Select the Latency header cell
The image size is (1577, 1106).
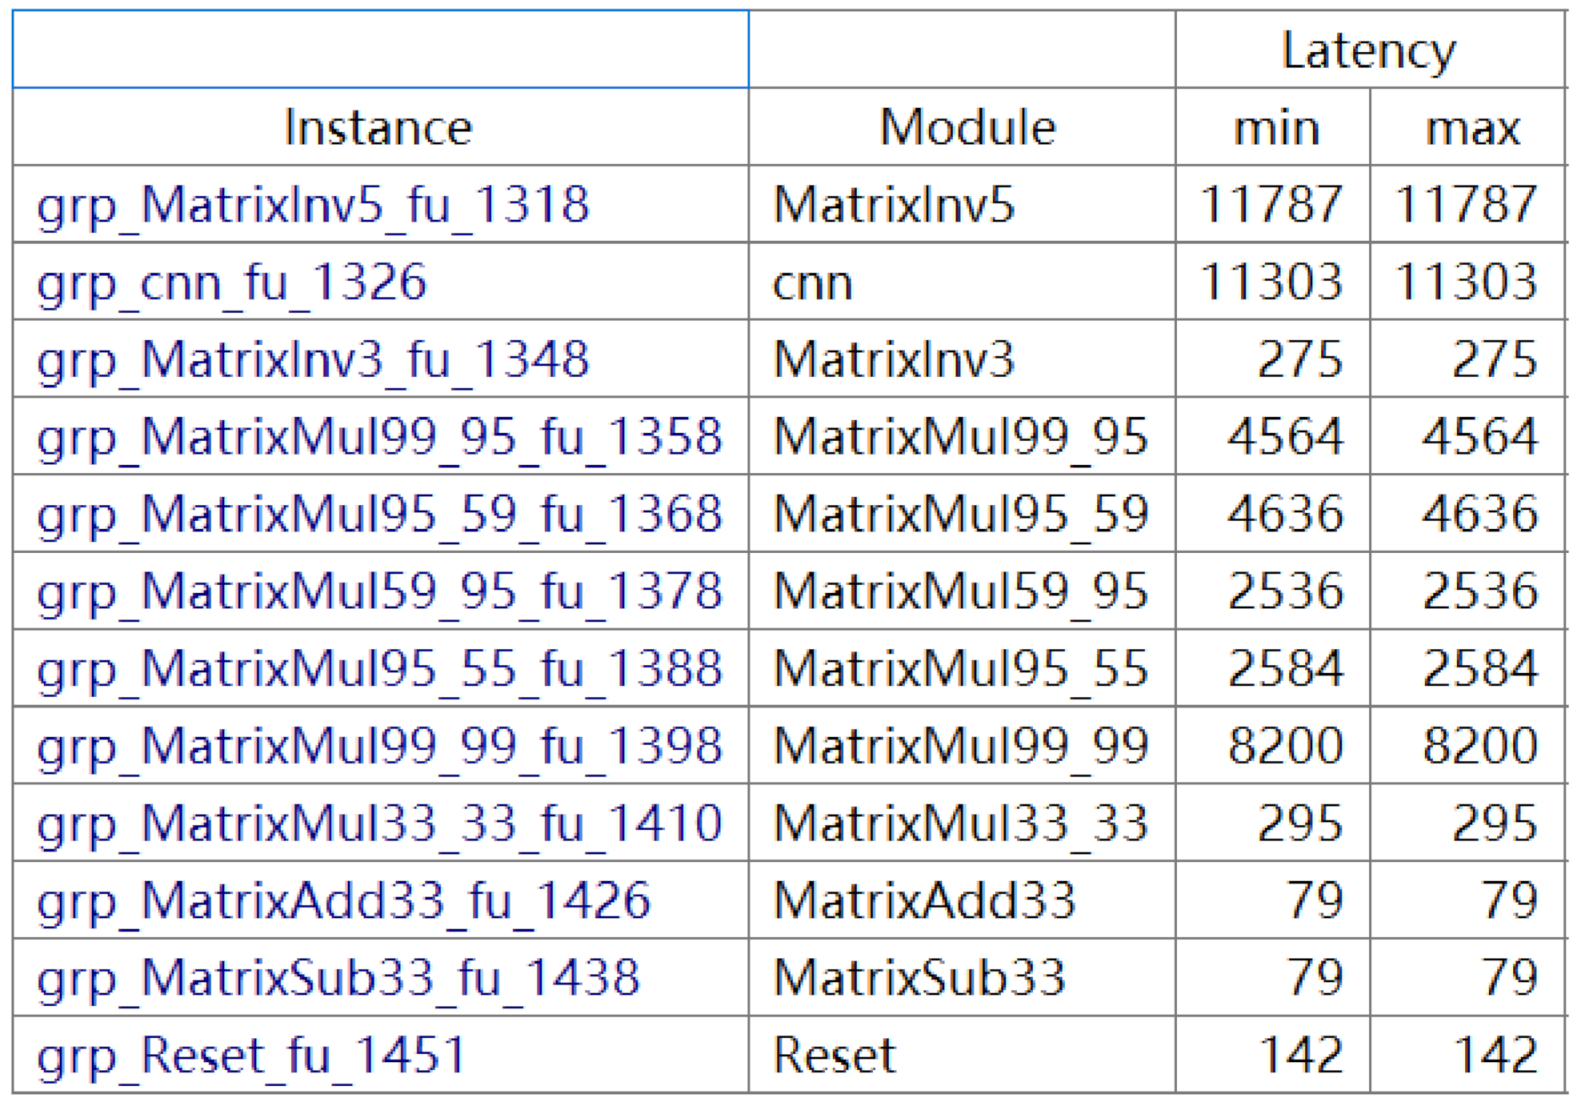pyautogui.click(x=1368, y=50)
